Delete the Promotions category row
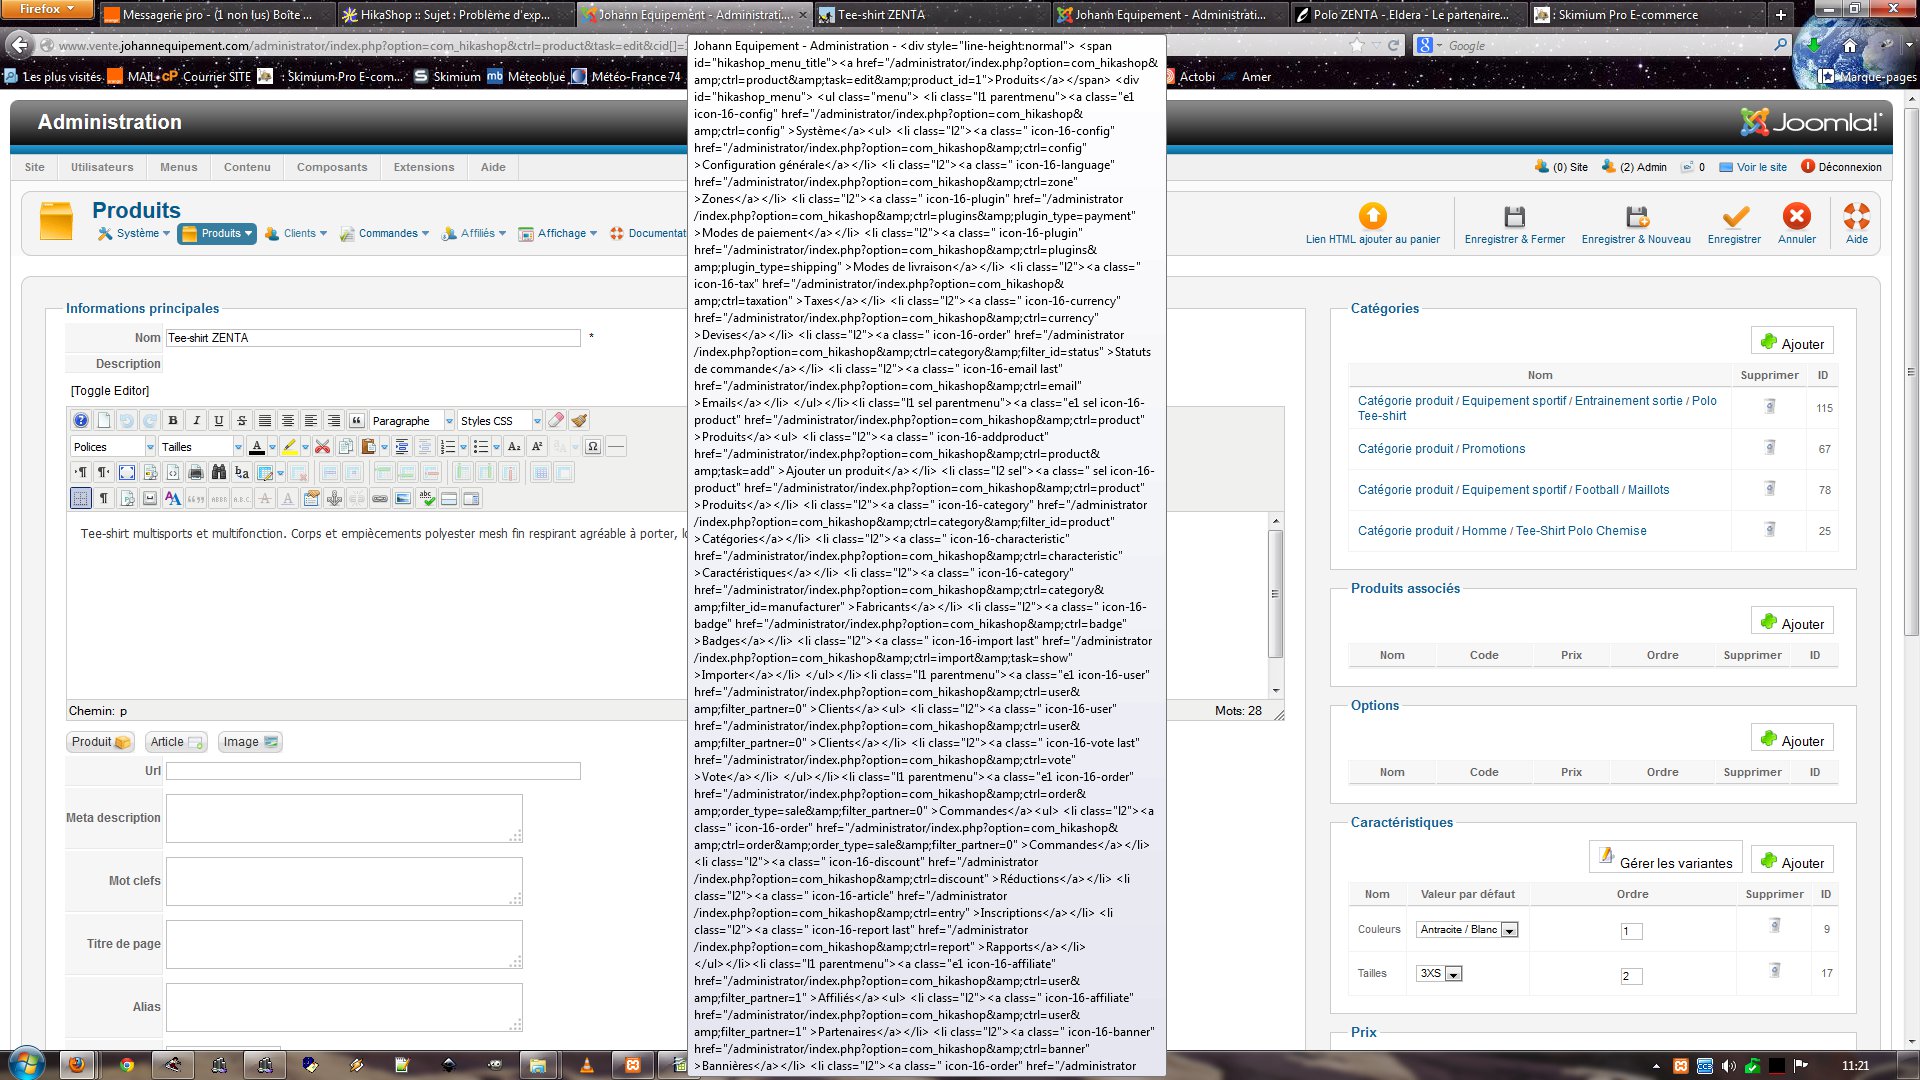Image resolution: width=1920 pixels, height=1080 pixels. (1770, 448)
